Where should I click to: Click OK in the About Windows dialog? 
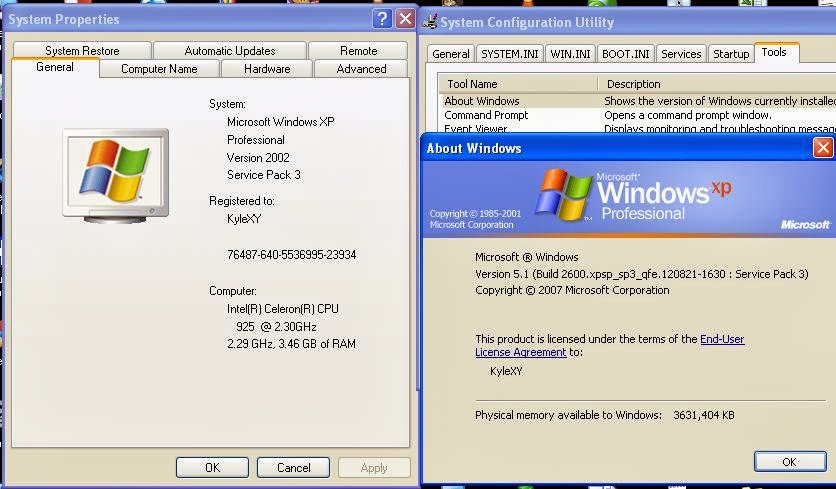pos(790,462)
